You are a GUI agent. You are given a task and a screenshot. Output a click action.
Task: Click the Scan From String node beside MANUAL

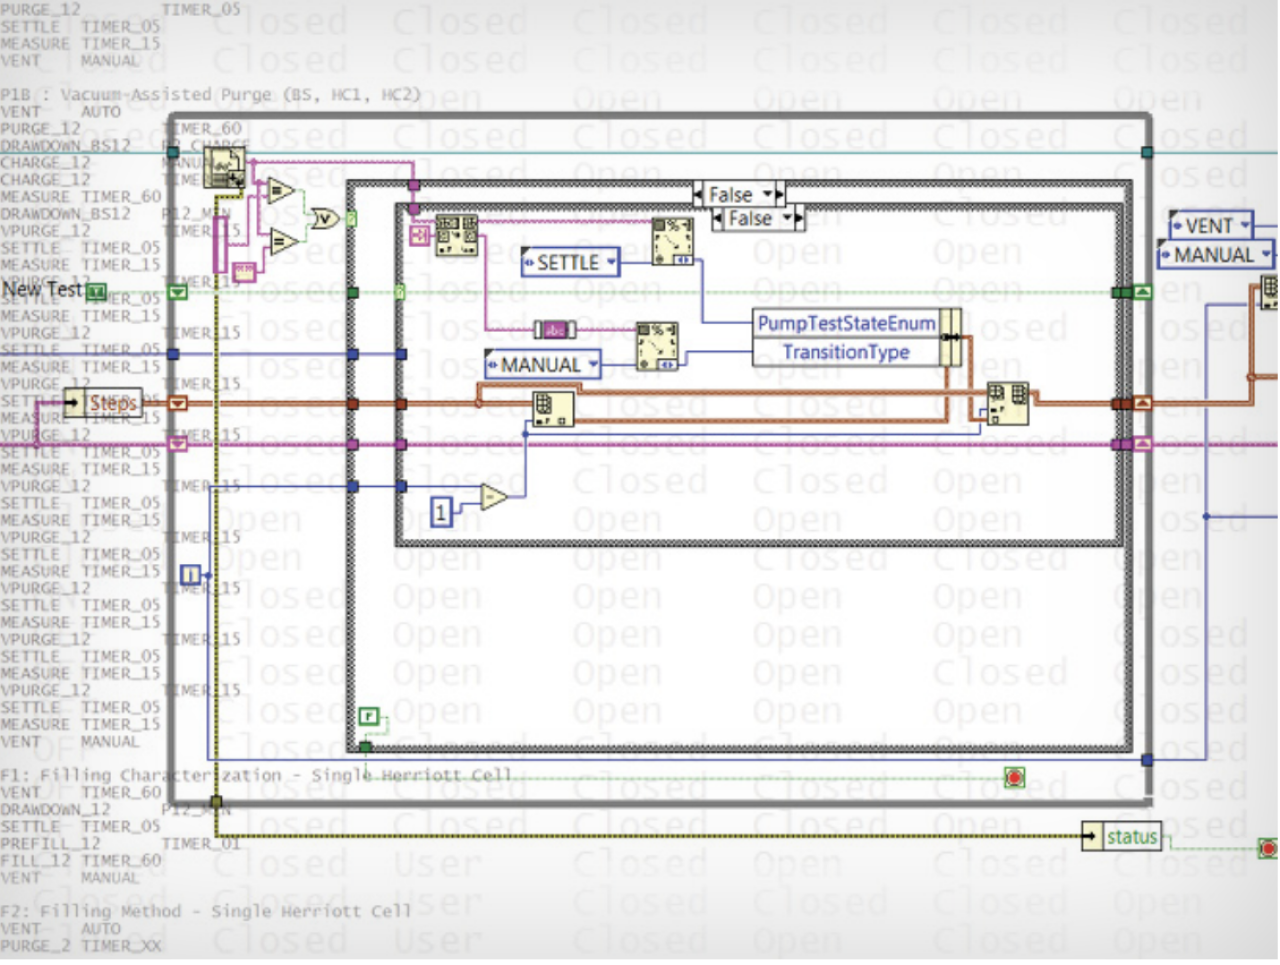(658, 346)
